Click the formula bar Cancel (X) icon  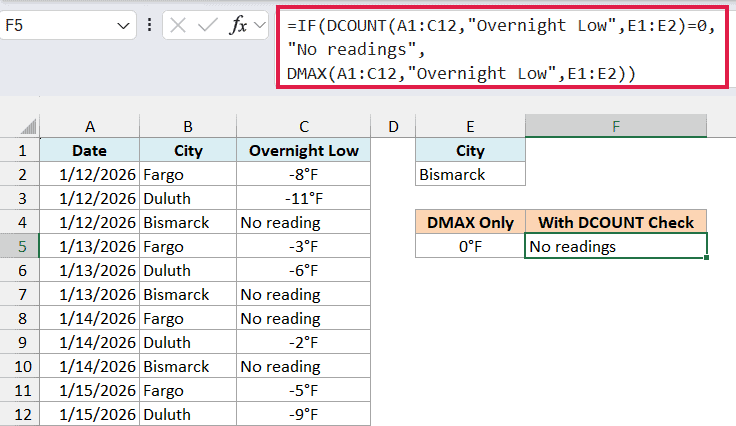(x=178, y=25)
